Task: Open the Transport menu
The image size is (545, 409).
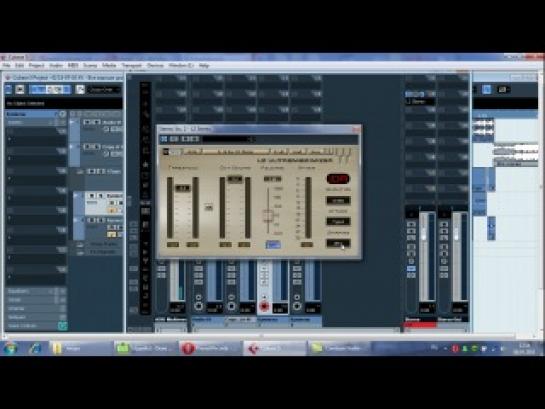Action: pos(131,65)
